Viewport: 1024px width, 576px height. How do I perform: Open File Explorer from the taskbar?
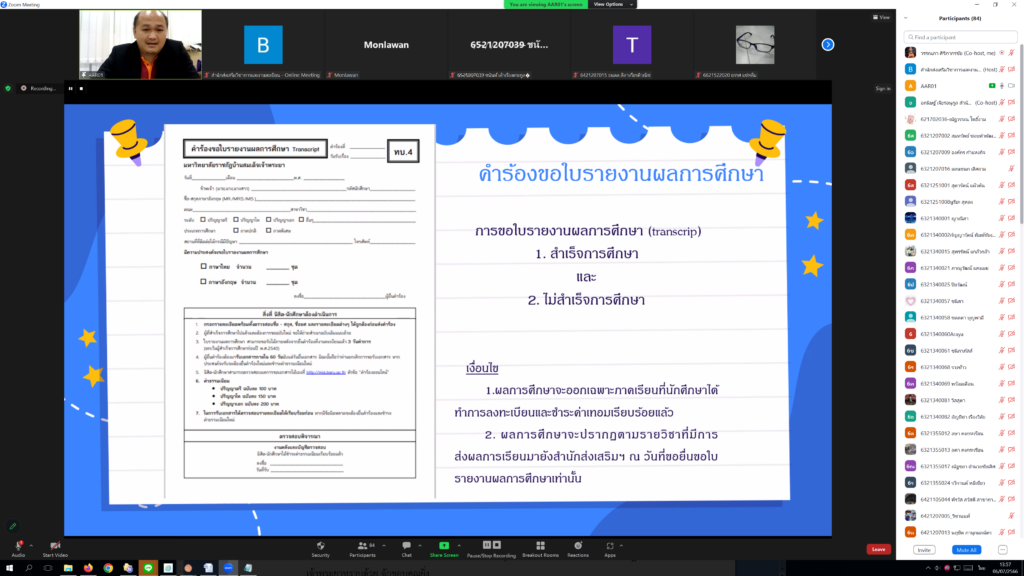point(68,568)
